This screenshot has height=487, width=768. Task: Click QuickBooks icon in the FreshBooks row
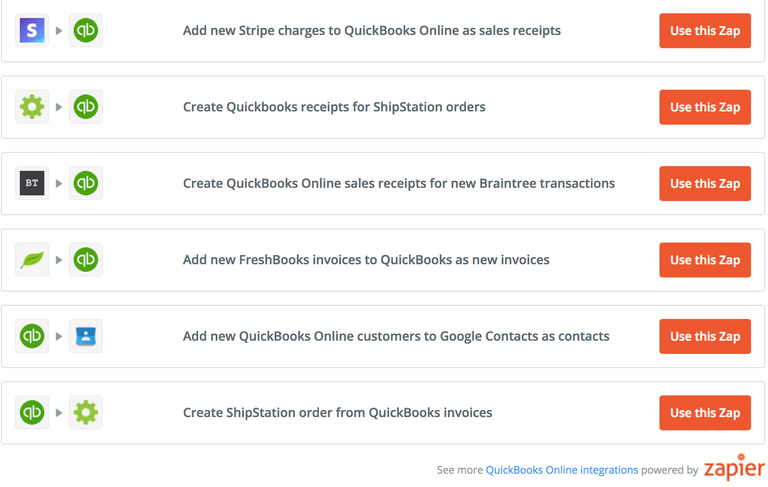86,260
